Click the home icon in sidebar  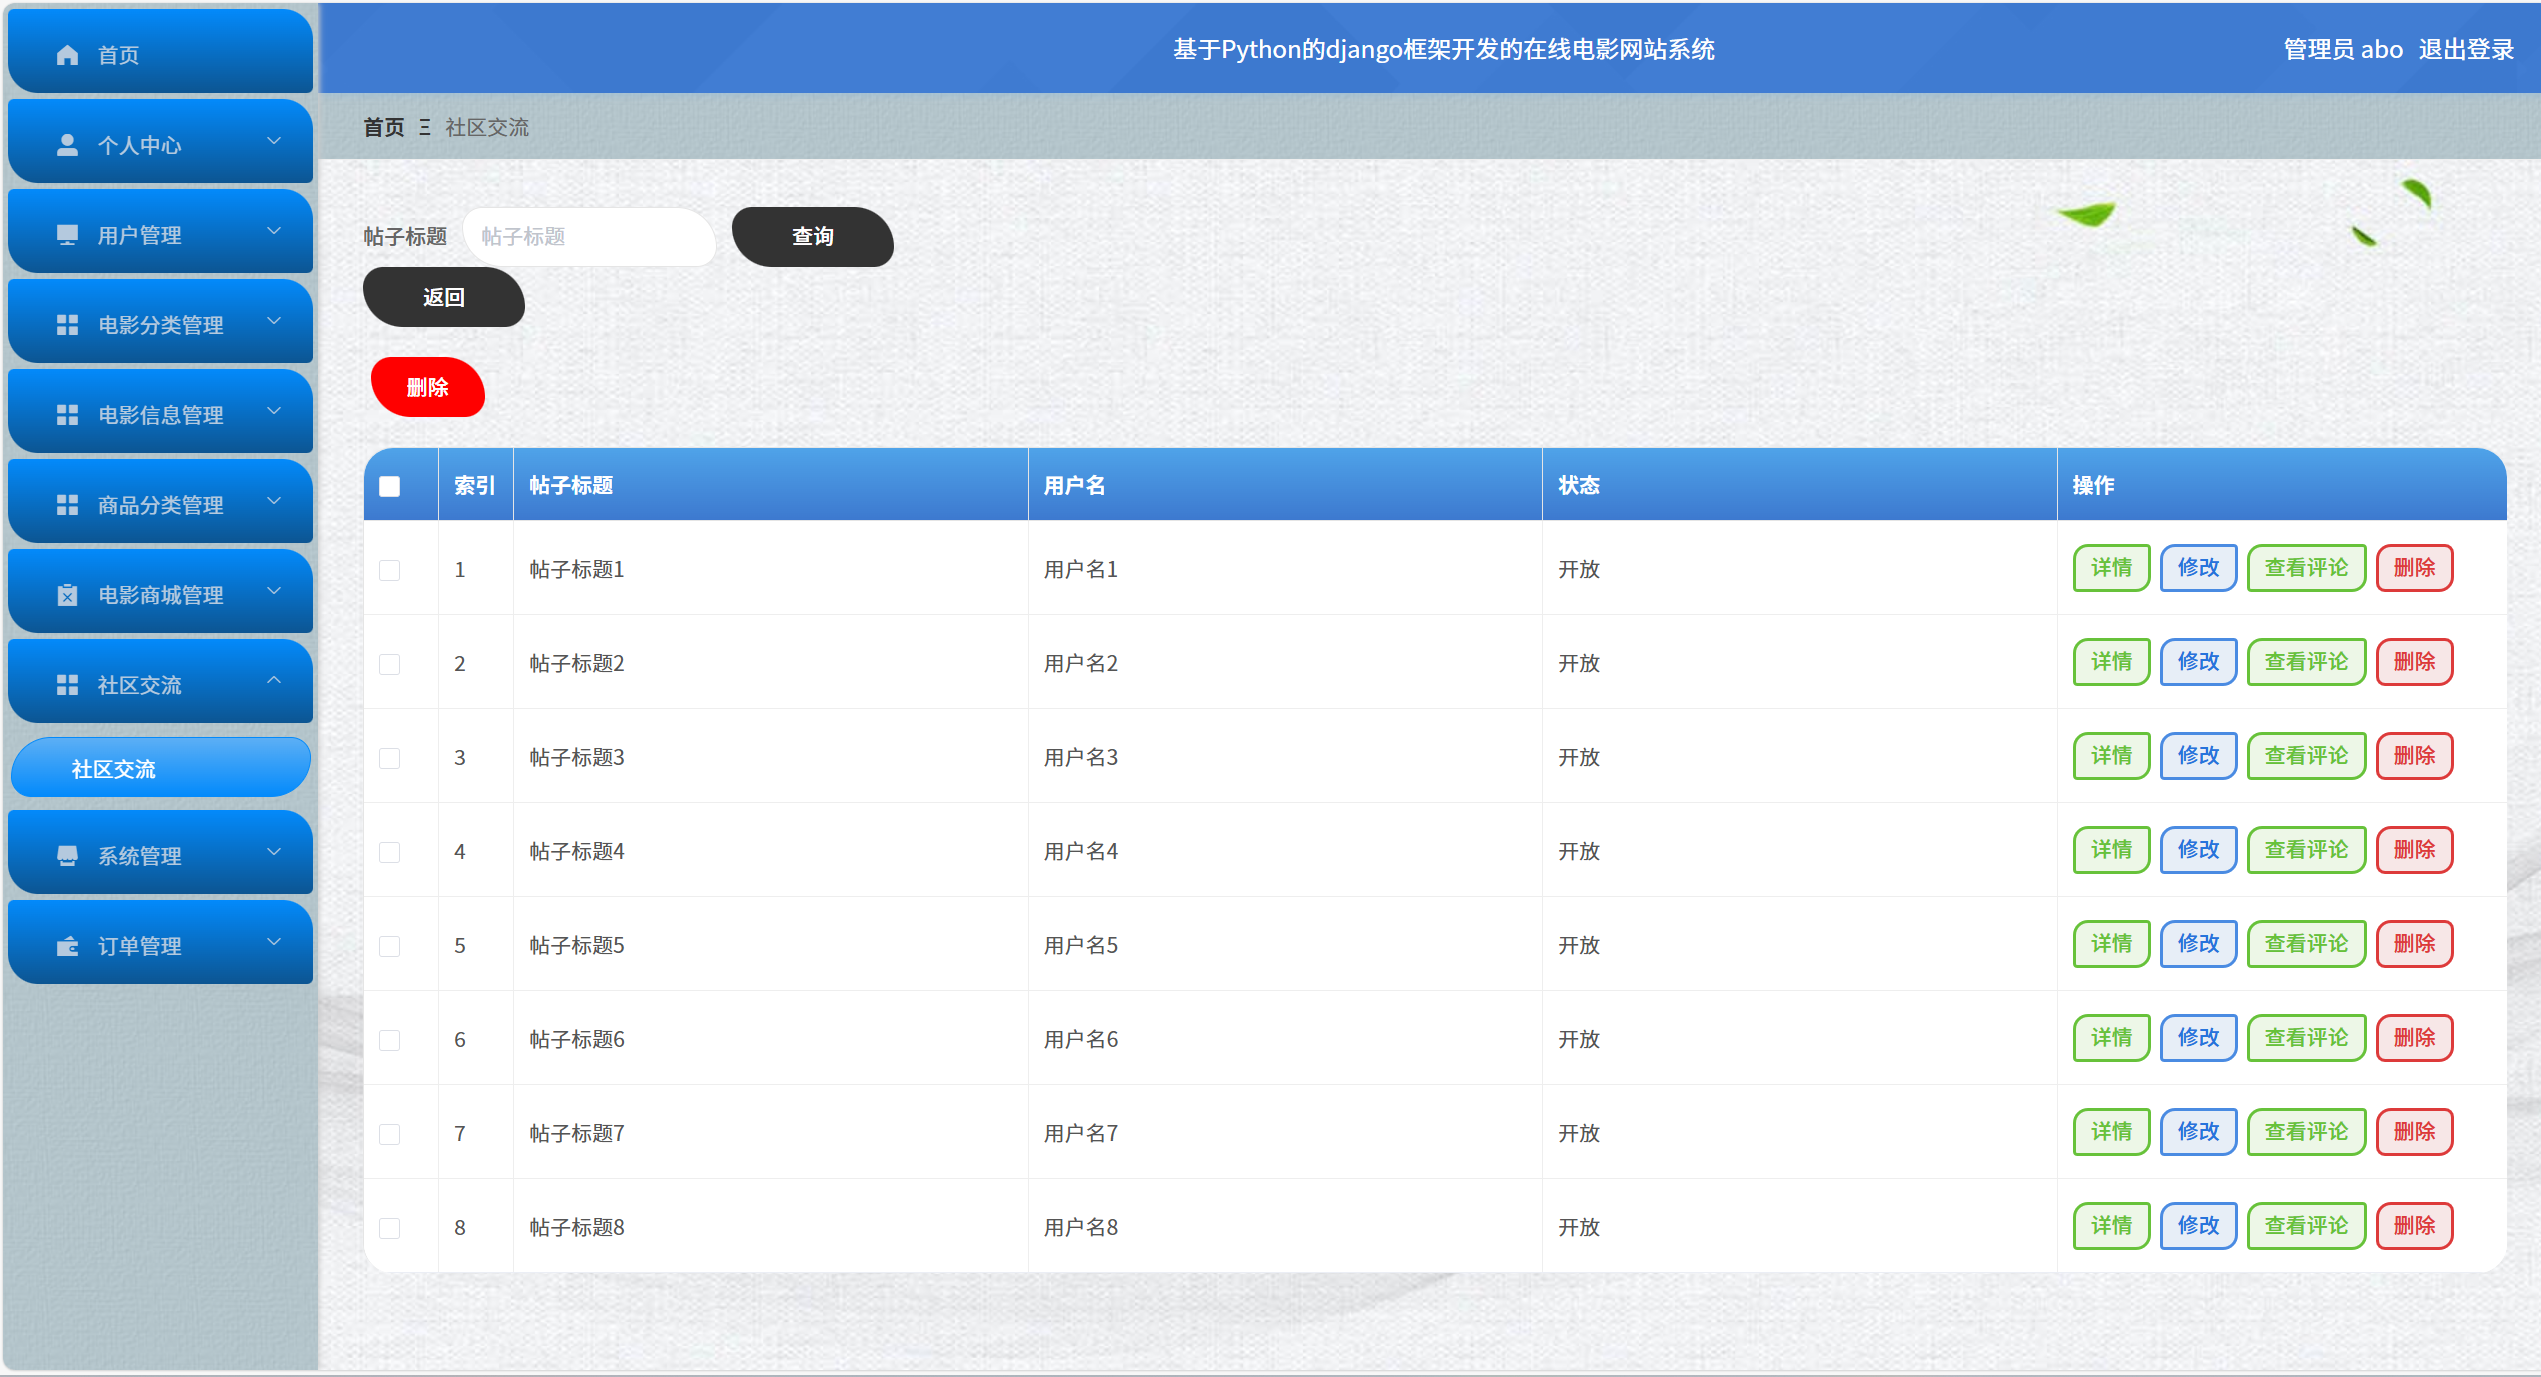[x=67, y=55]
